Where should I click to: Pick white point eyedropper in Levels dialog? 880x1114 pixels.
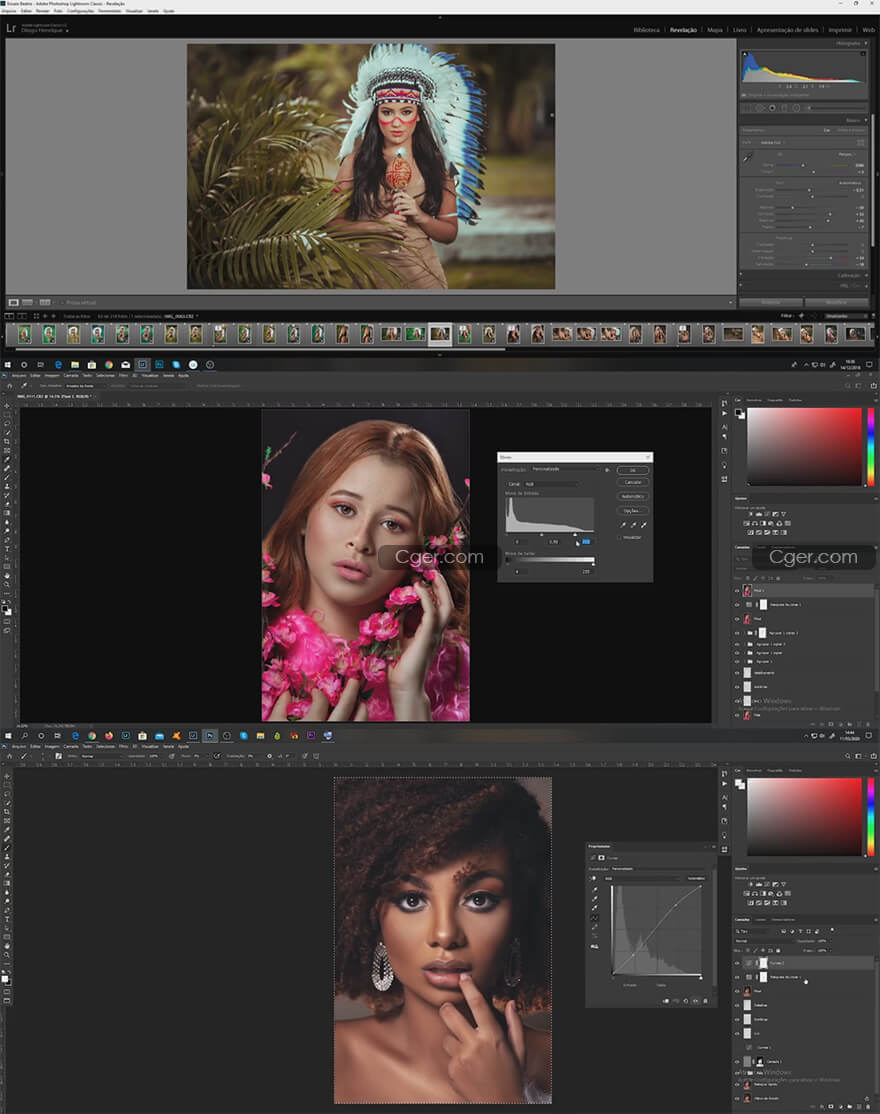643,525
